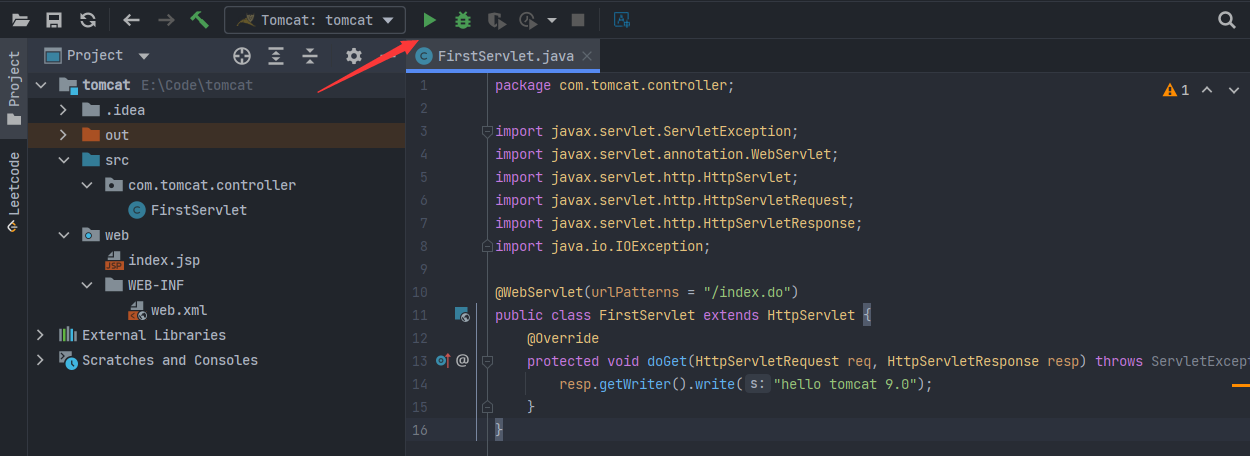Screen dimensions: 1250x456
Task: Click the warning count indicator
Action: point(1176,90)
